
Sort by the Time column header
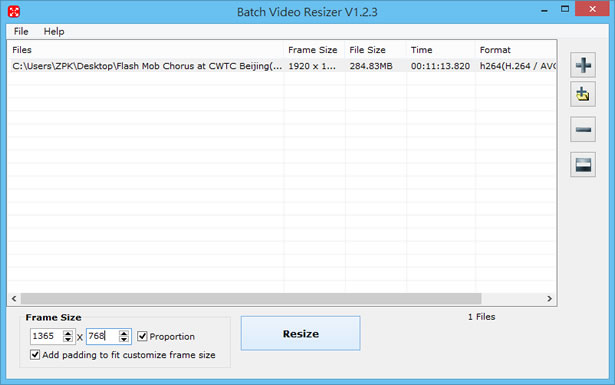tap(440, 50)
